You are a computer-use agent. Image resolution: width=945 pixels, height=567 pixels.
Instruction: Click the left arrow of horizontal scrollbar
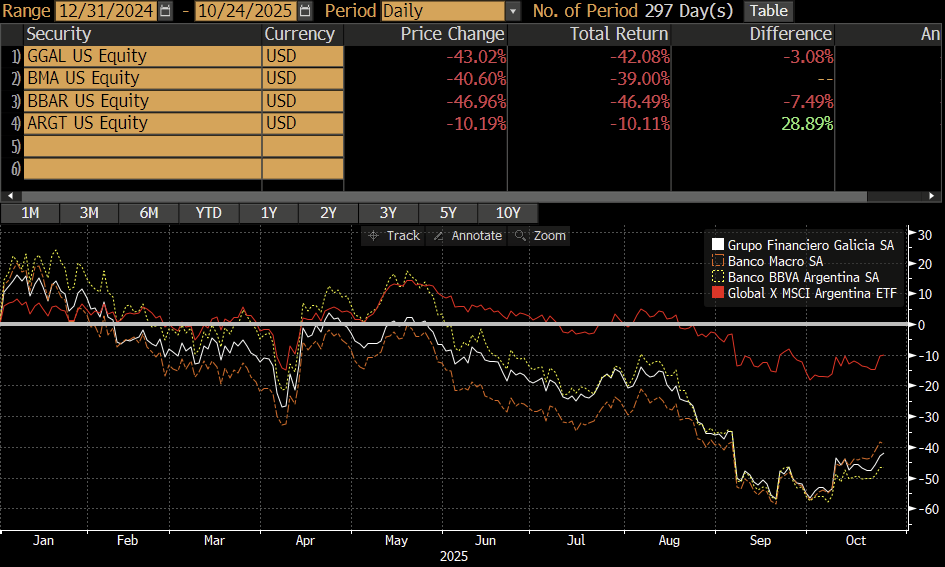click(10, 196)
